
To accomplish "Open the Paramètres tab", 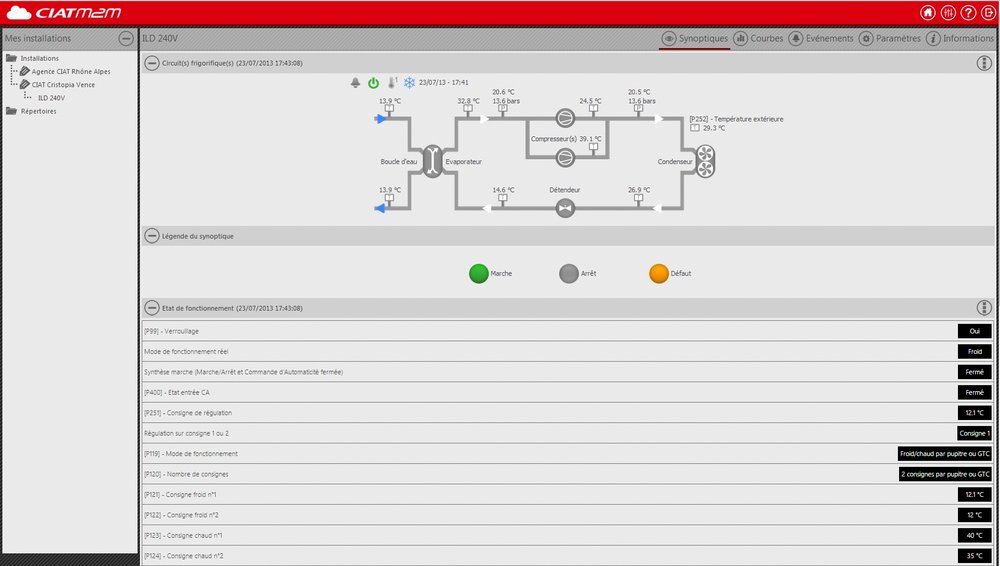I will pos(890,38).
